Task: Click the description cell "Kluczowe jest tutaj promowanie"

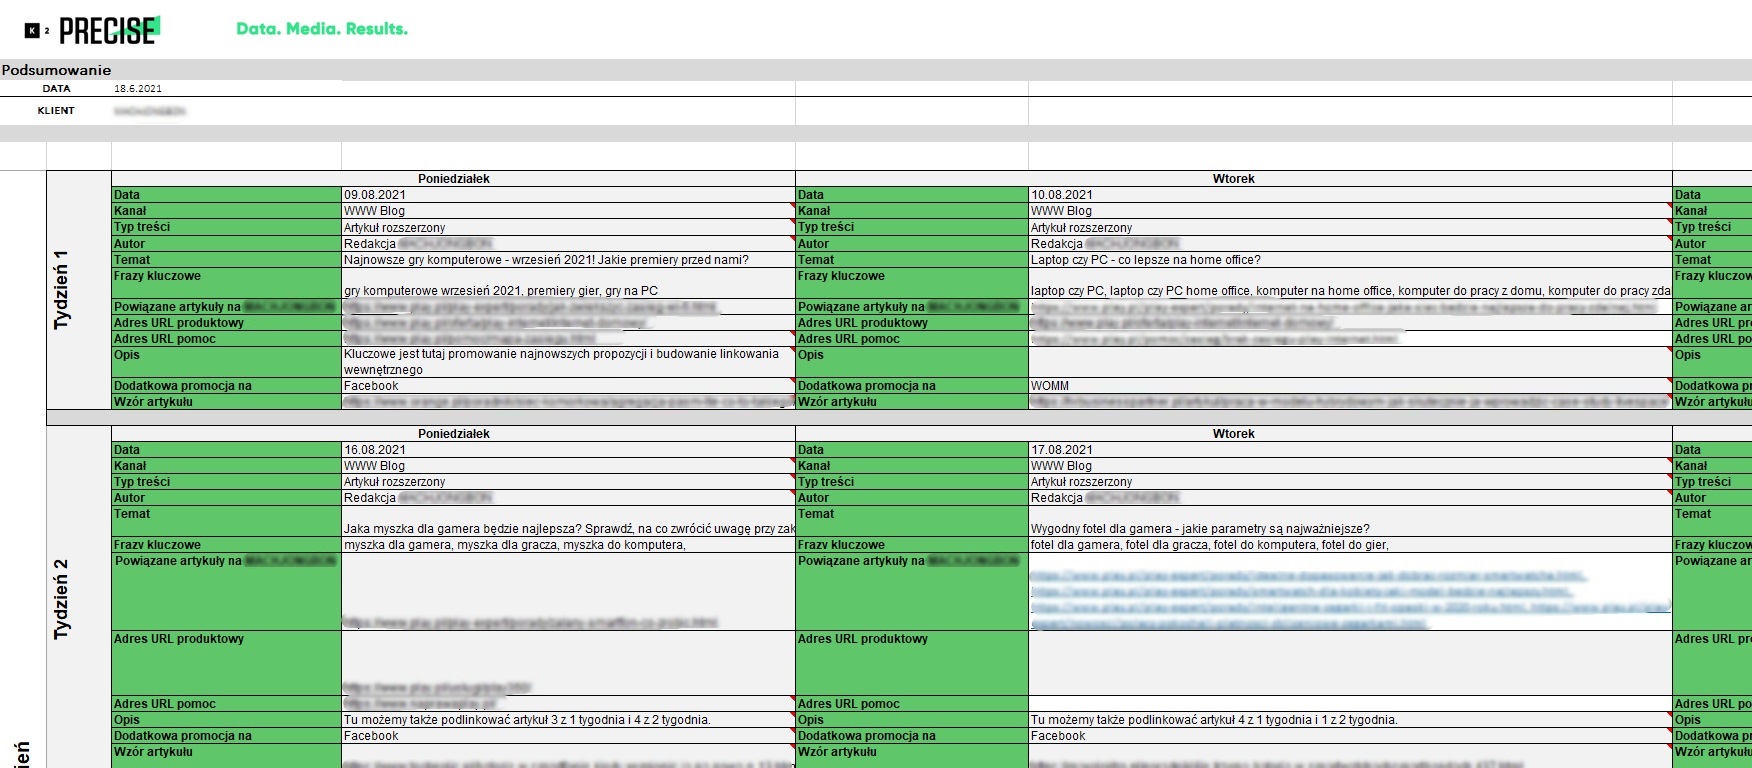Action: click(560, 361)
